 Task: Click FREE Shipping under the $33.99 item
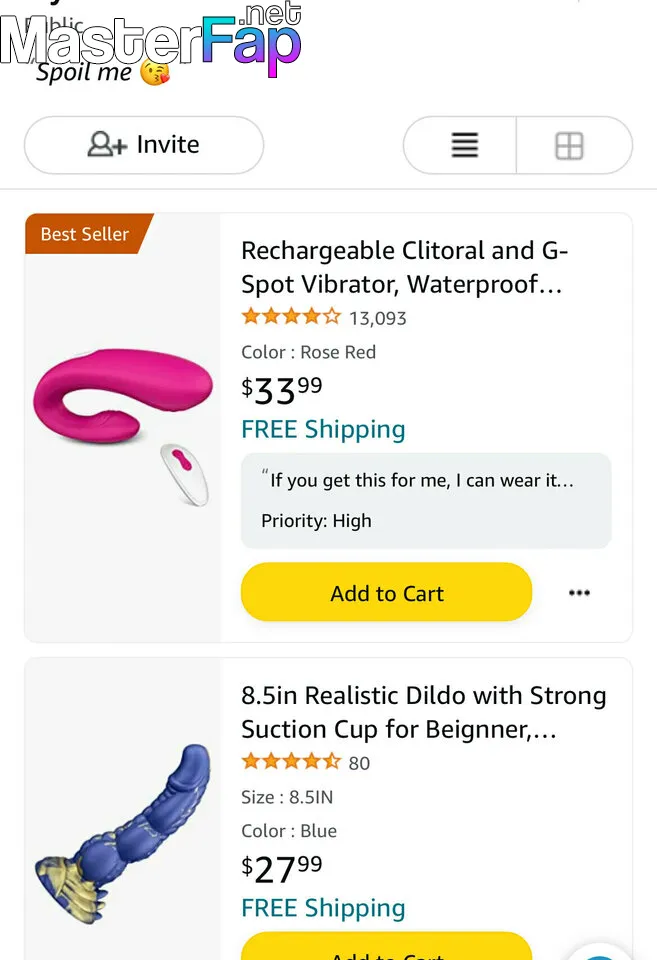[x=323, y=430]
